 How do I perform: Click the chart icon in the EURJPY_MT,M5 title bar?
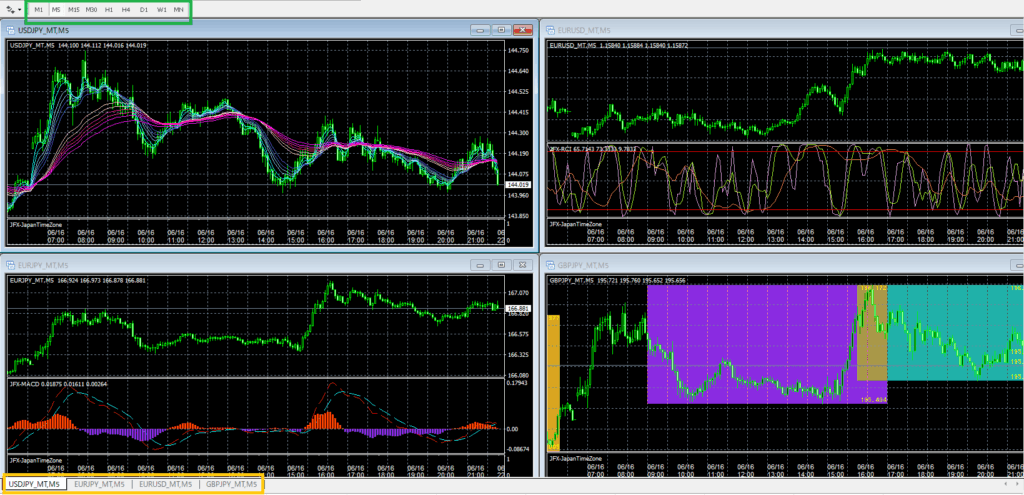(x=10, y=264)
